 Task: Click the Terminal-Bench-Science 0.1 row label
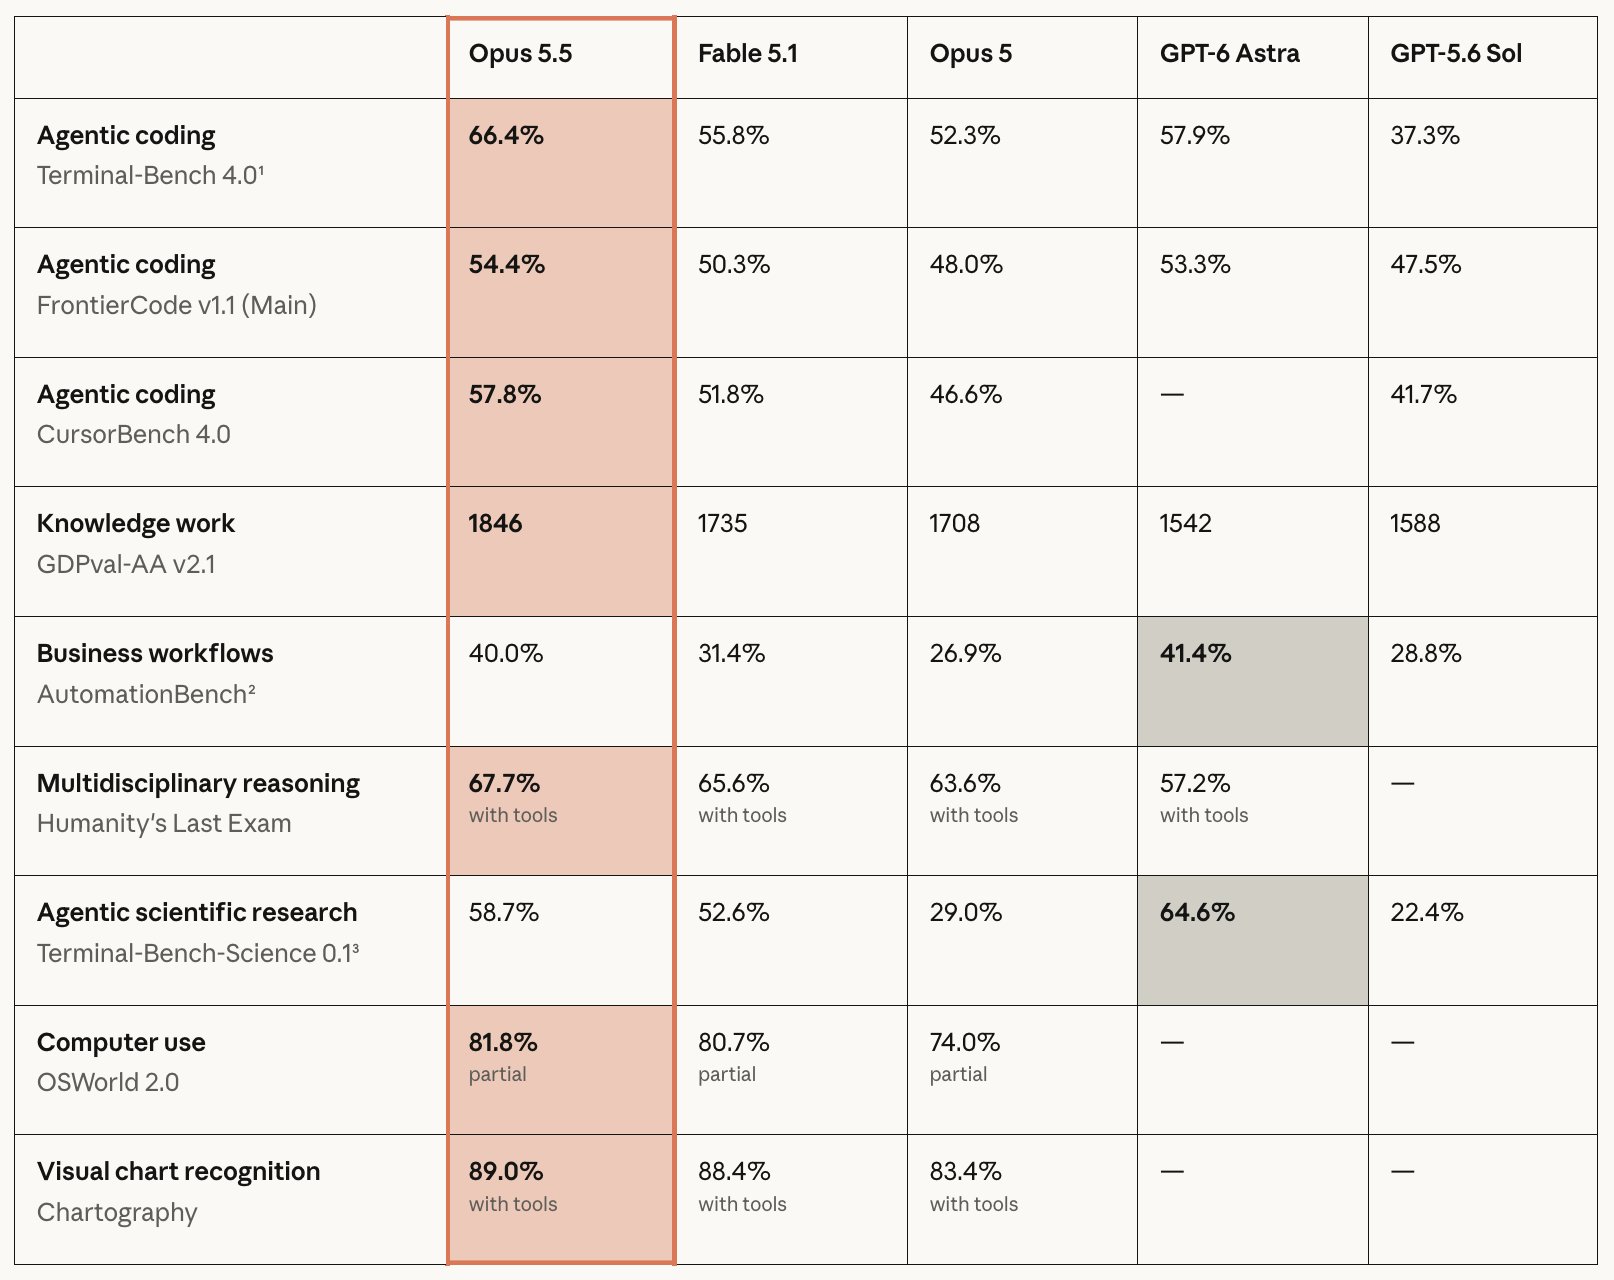click(198, 953)
